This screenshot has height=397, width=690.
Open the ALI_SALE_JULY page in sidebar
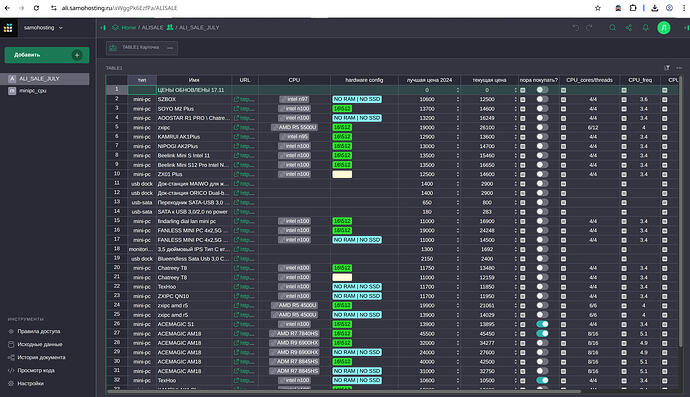click(x=45, y=79)
